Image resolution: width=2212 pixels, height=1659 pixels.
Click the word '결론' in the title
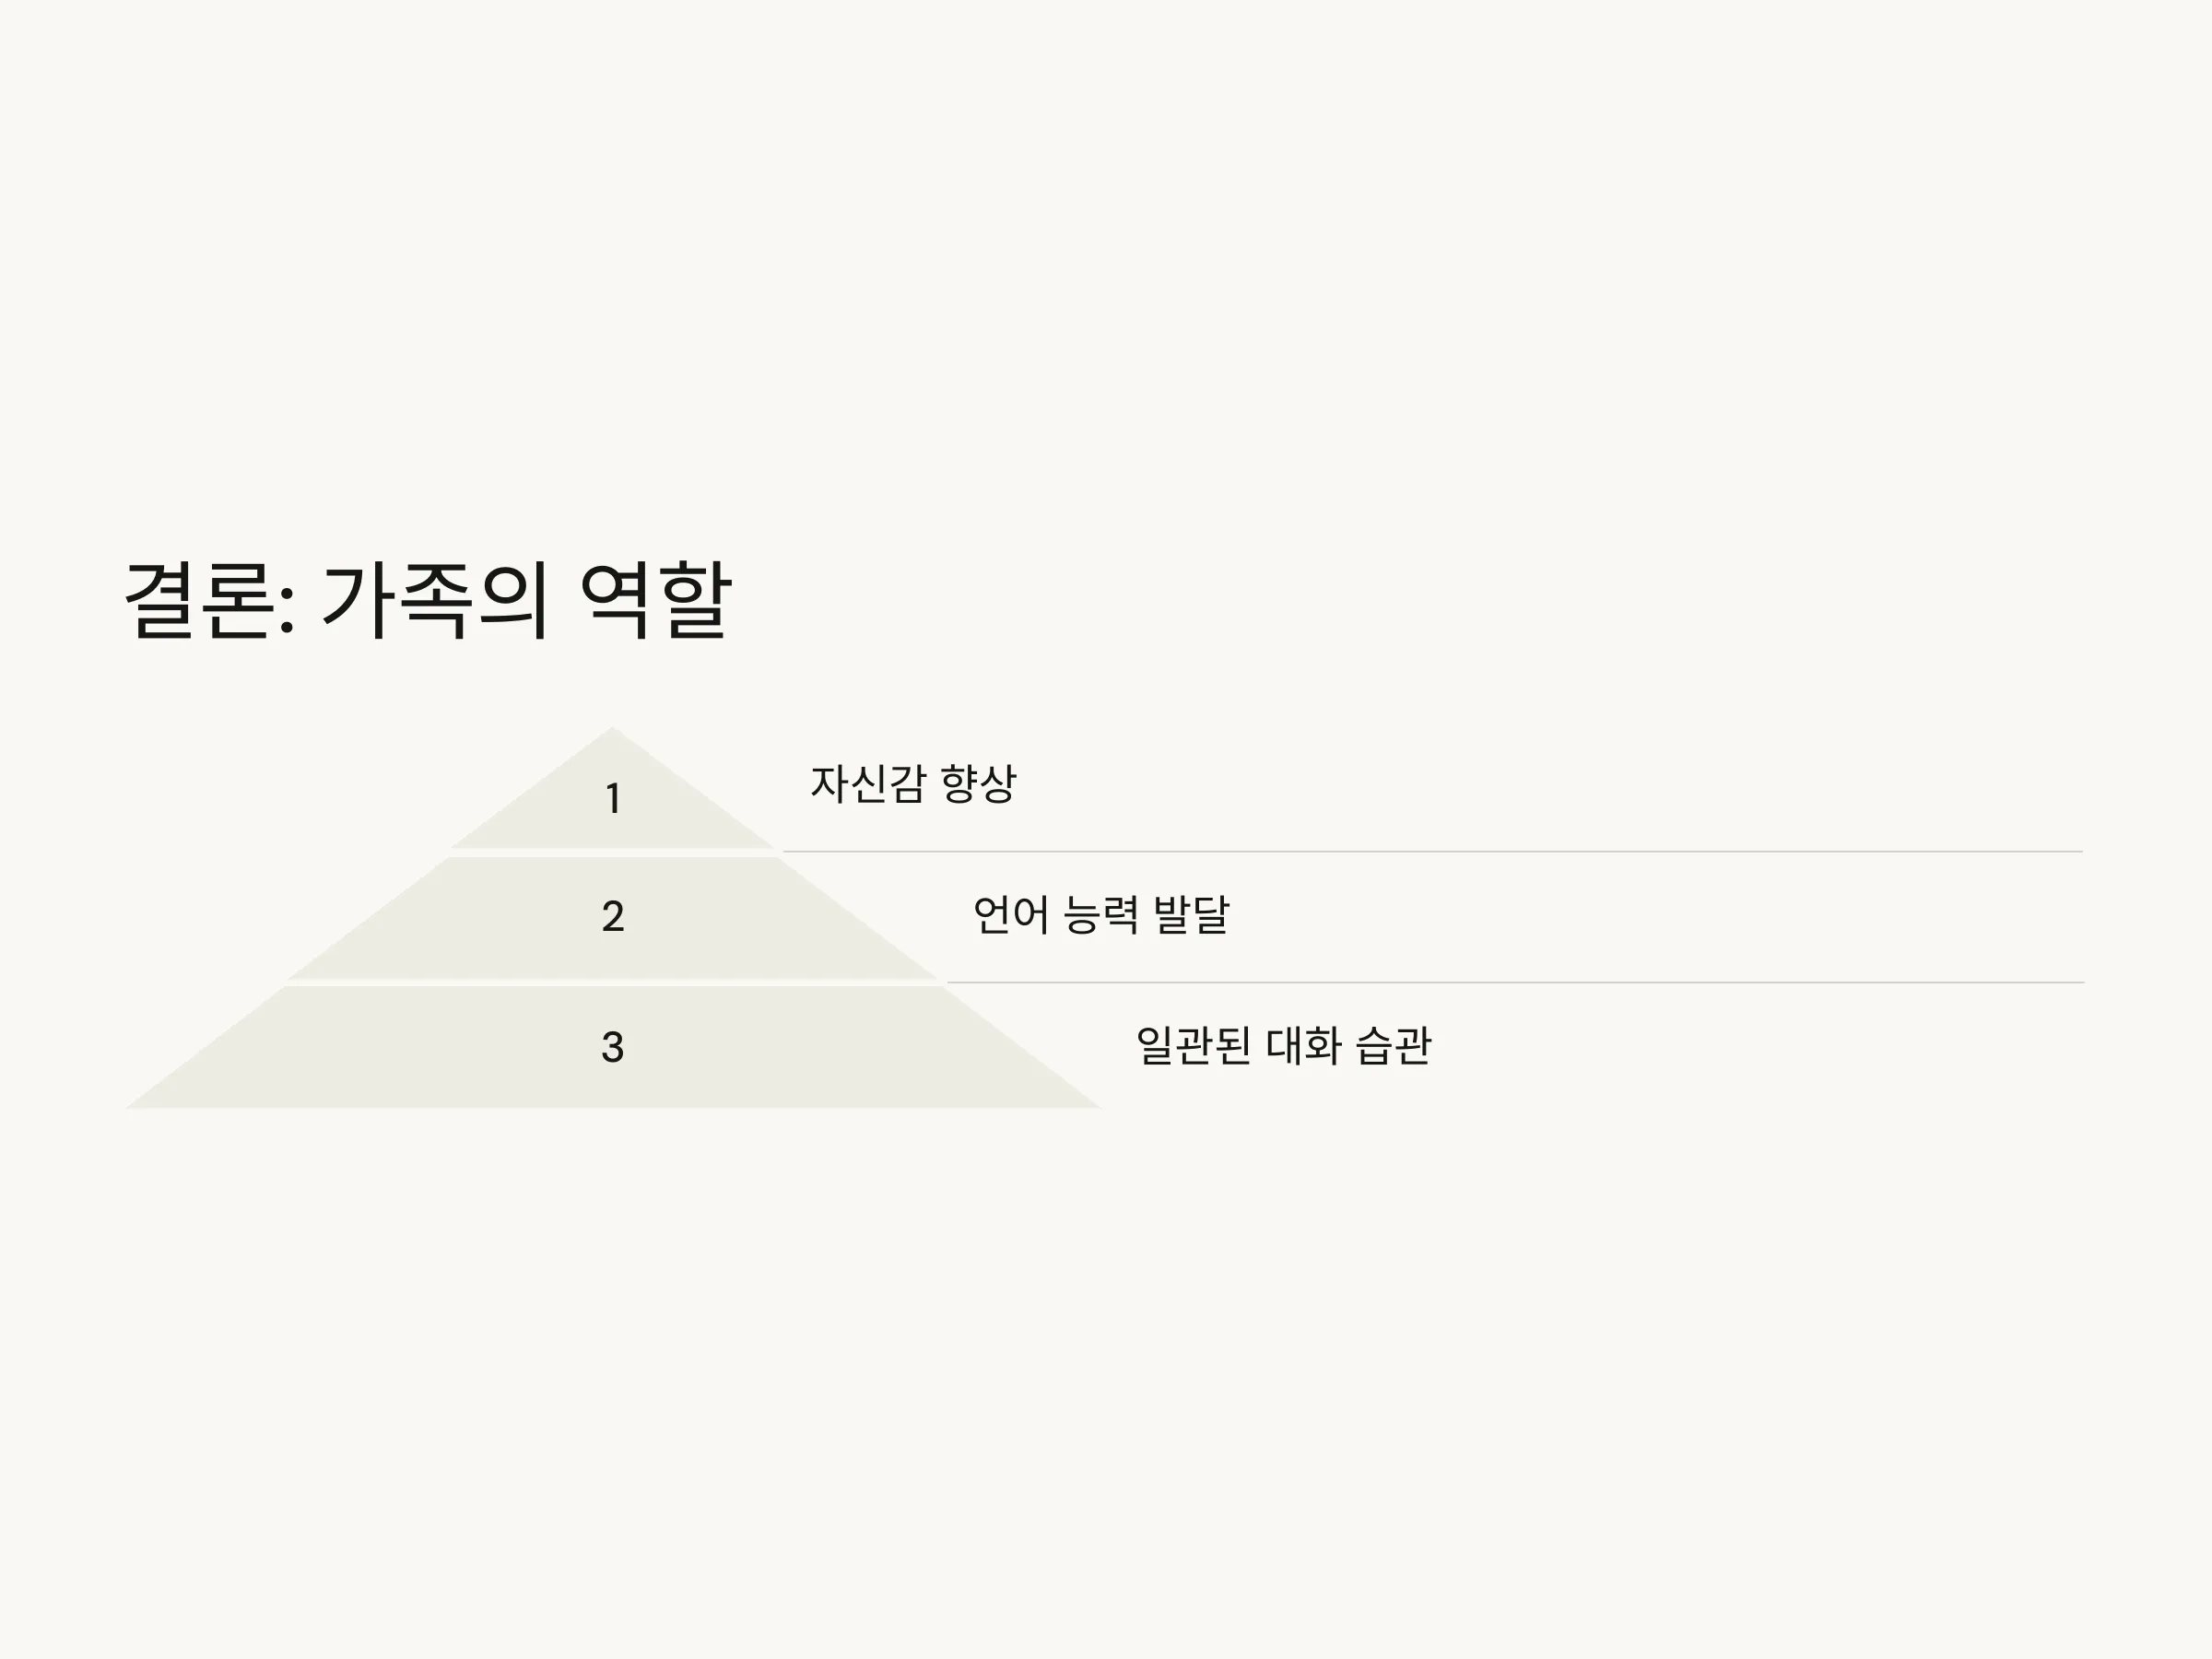click(x=199, y=600)
